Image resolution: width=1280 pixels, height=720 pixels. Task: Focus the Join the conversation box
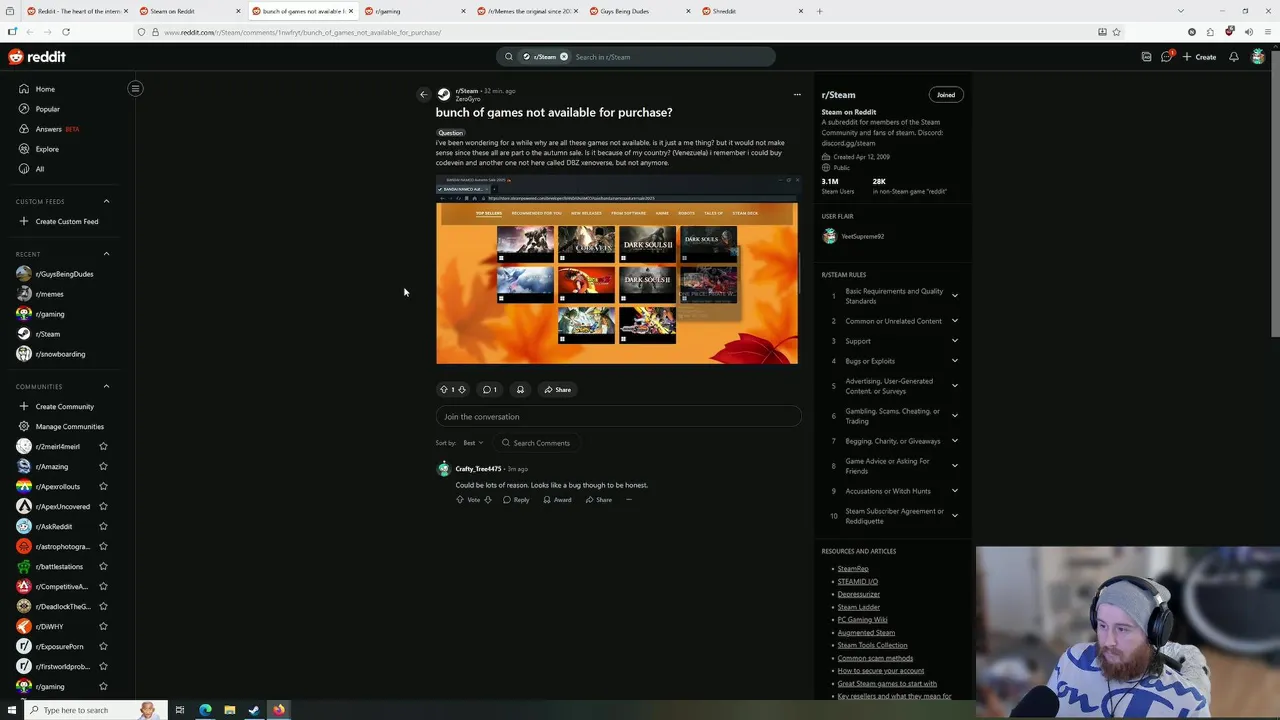(618, 417)
